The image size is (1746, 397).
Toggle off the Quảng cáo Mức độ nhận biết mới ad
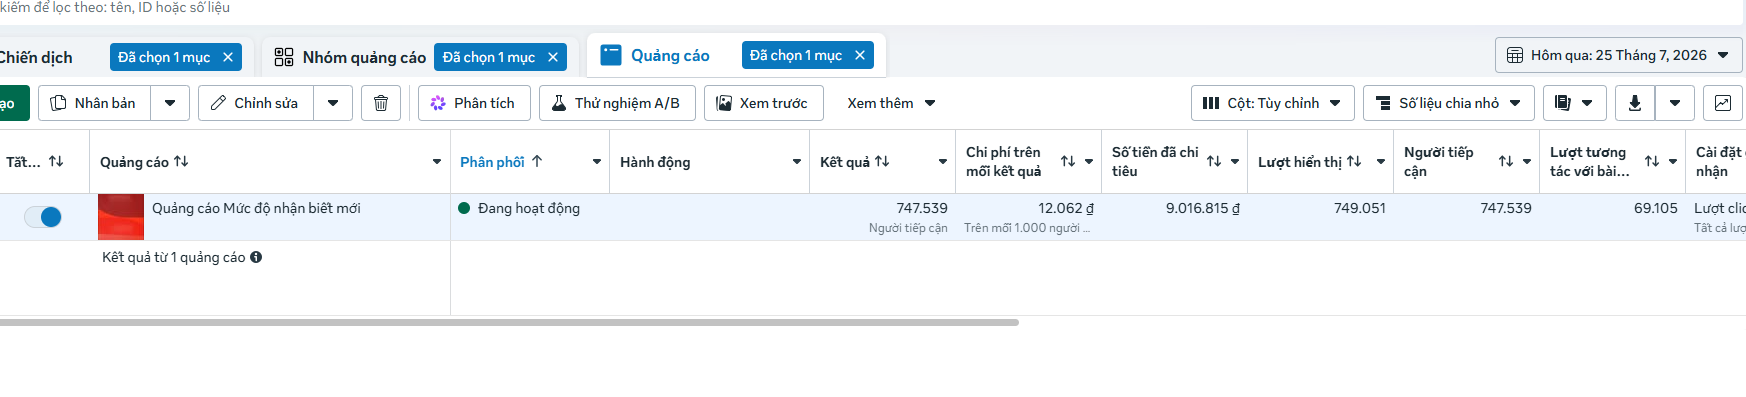coord(43,217)
